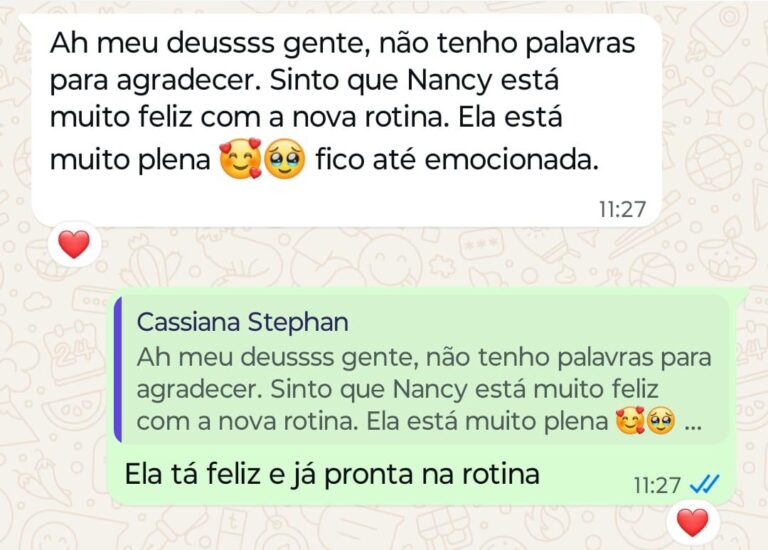Click the 11:27 timestamp on the white message
This screenshot has width=768, height=550.
[623, 209]
